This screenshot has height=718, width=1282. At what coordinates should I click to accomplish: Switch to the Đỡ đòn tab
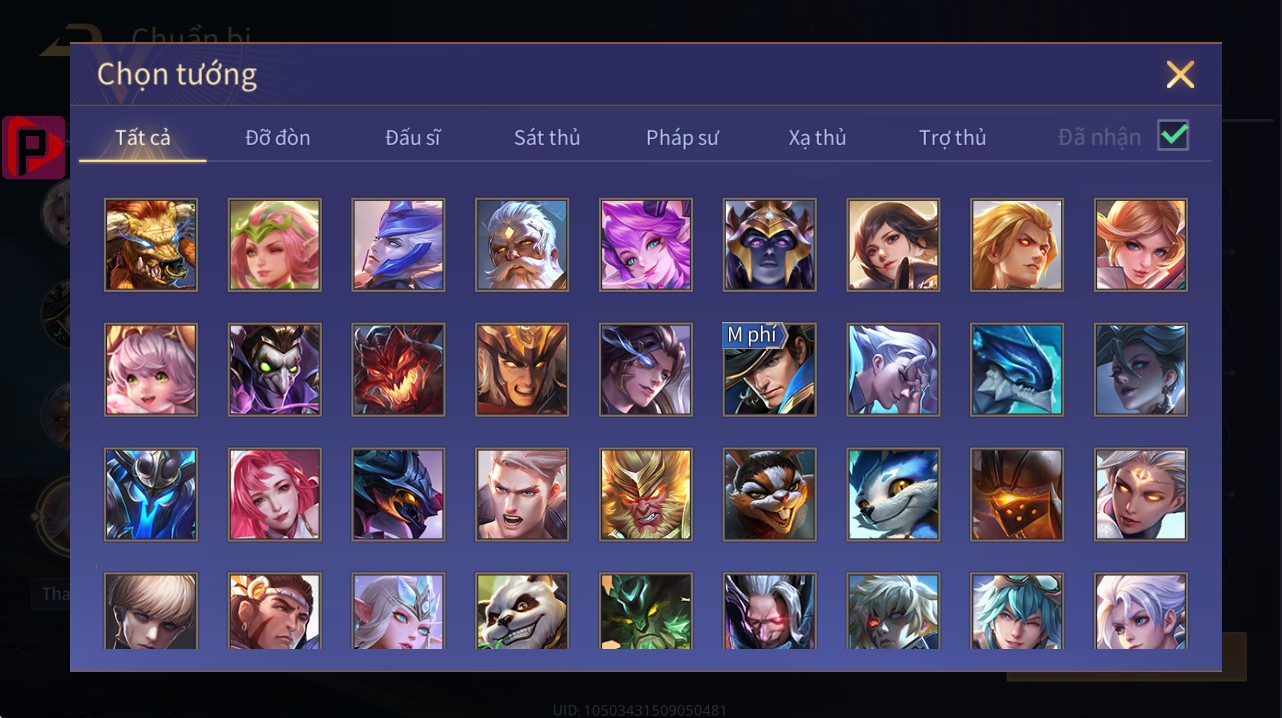[278, 138]
